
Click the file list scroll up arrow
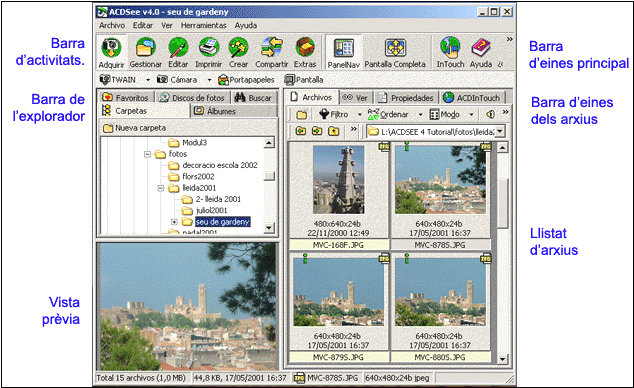[x=503, y=147]
